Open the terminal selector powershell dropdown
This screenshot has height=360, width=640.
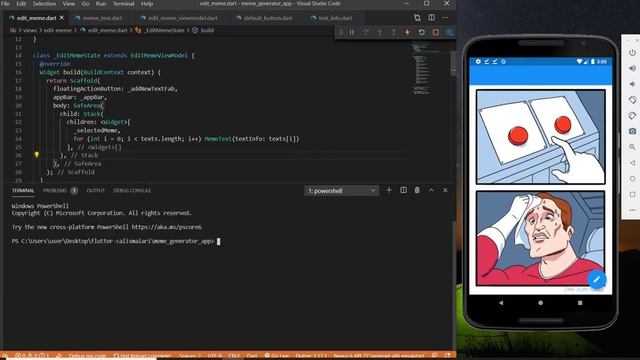pos(342,191)
